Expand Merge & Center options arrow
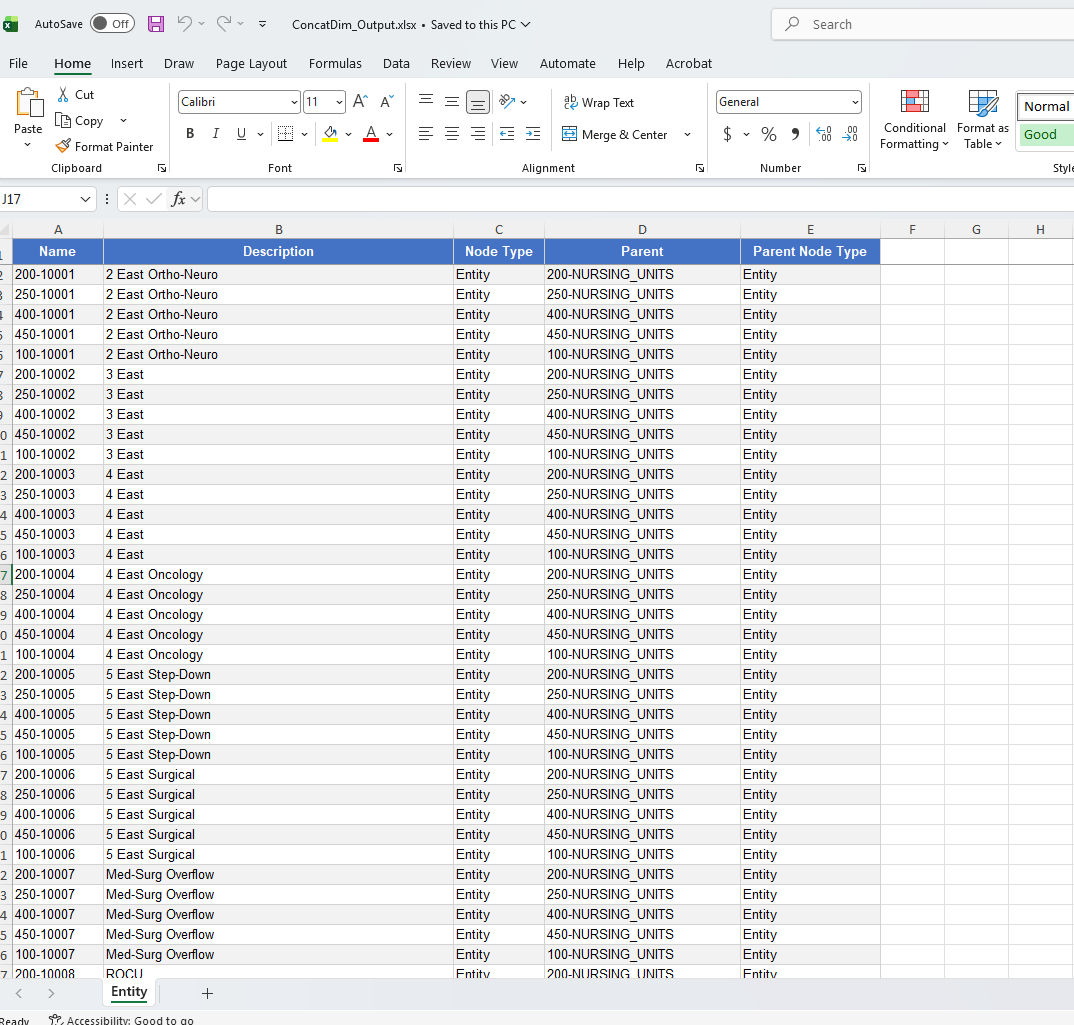Image resolution: width=1074 pixels, height=1025 pixels. (687, 134)
